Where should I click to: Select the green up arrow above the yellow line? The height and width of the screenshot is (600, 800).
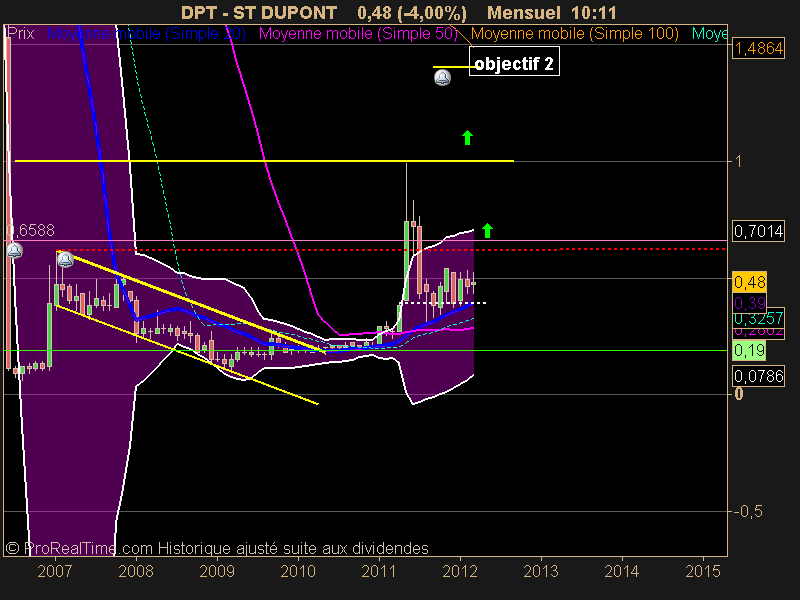[x=467, y=138]
